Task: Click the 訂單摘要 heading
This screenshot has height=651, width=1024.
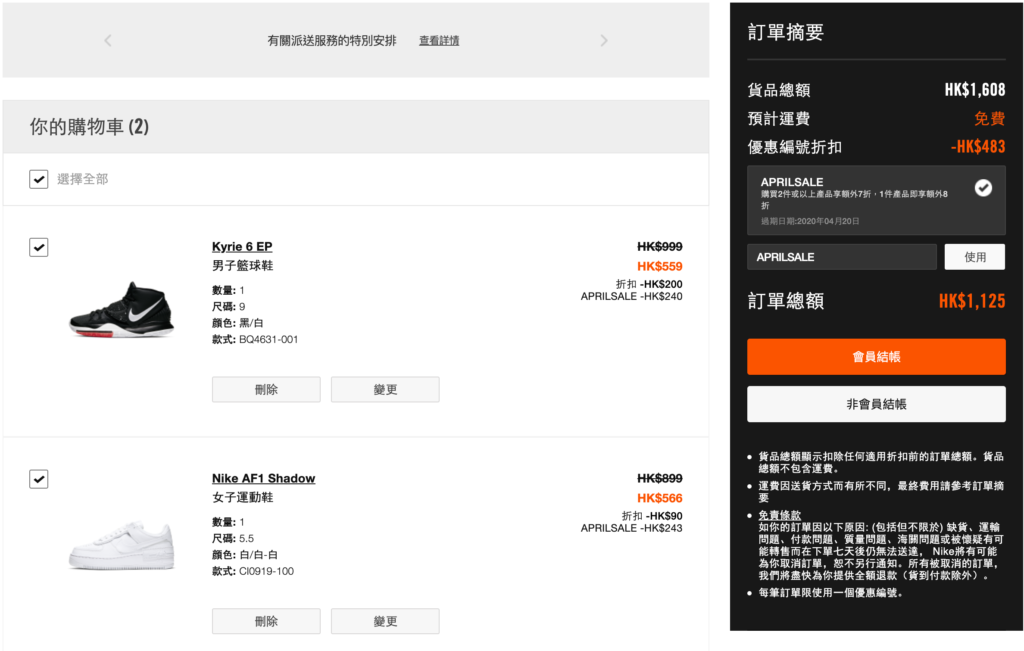Action: (x=786, y=32)
